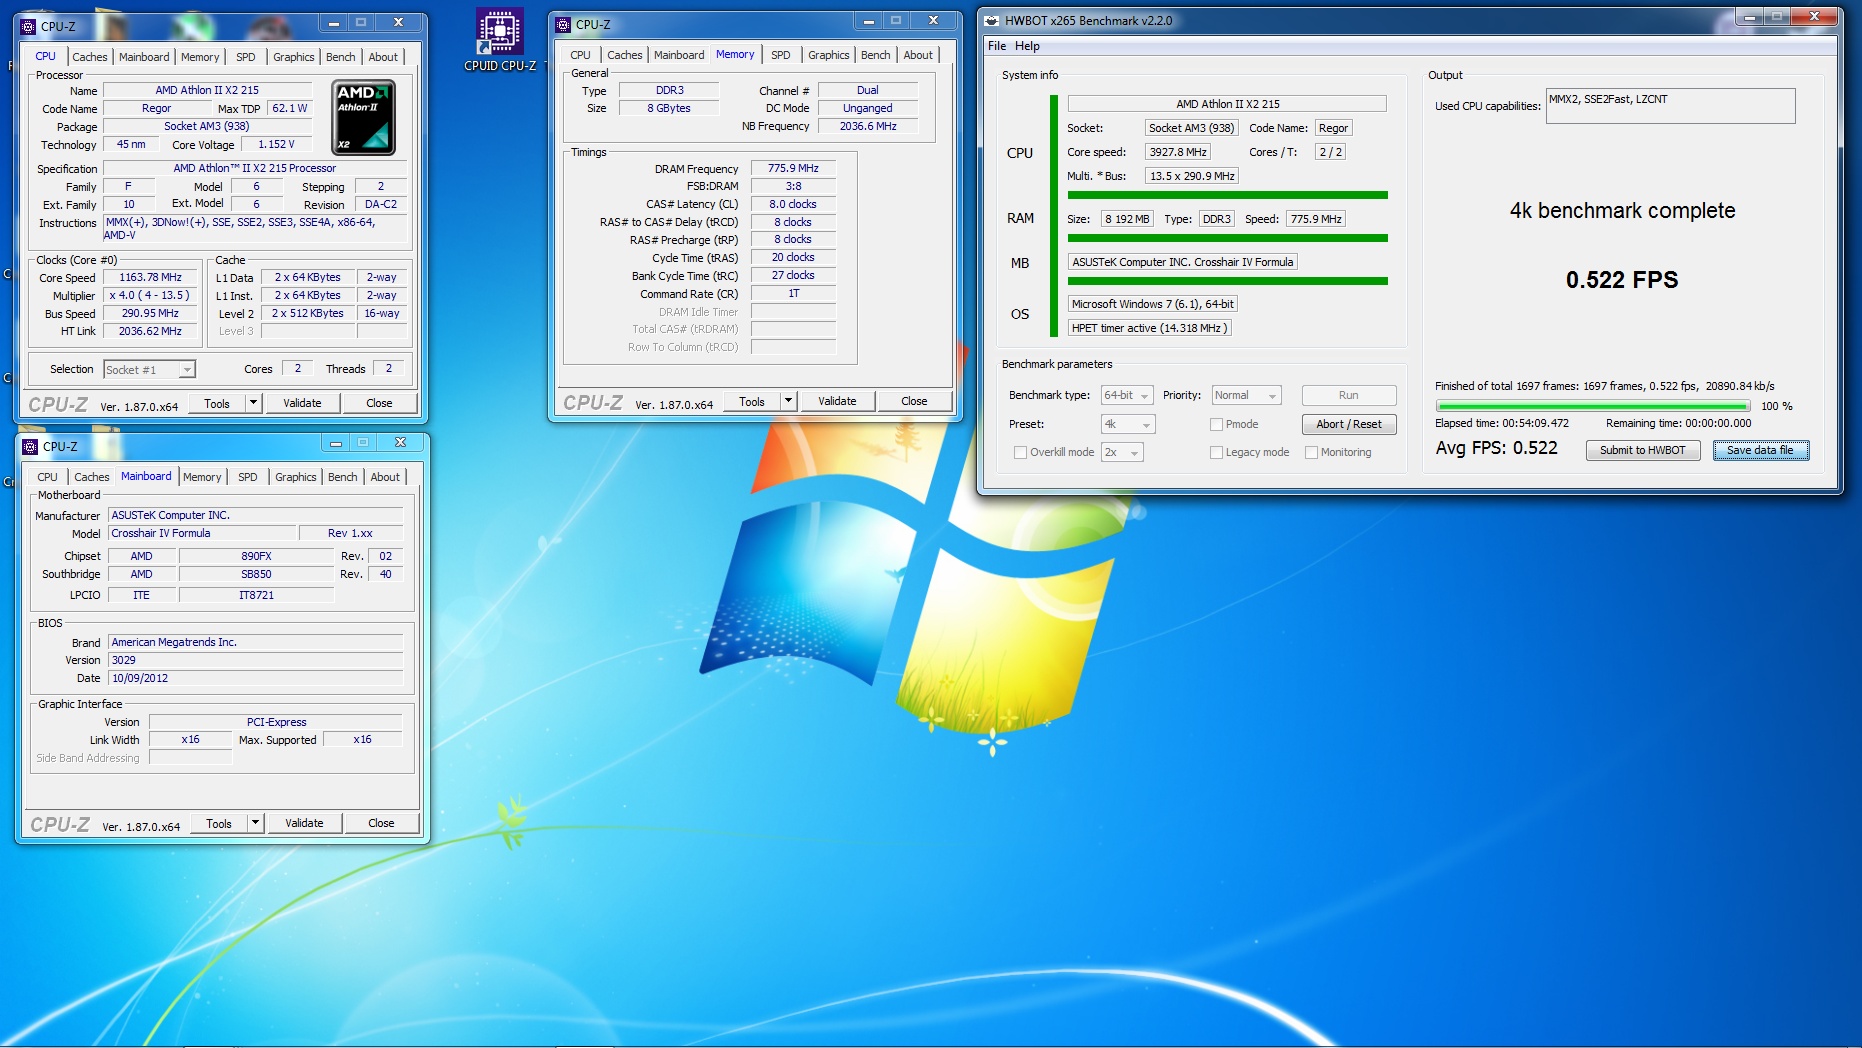Open the File menu in HWBOT x265
The height and width of the screenshot is (1048, 1862).
(x=997, y=46)
